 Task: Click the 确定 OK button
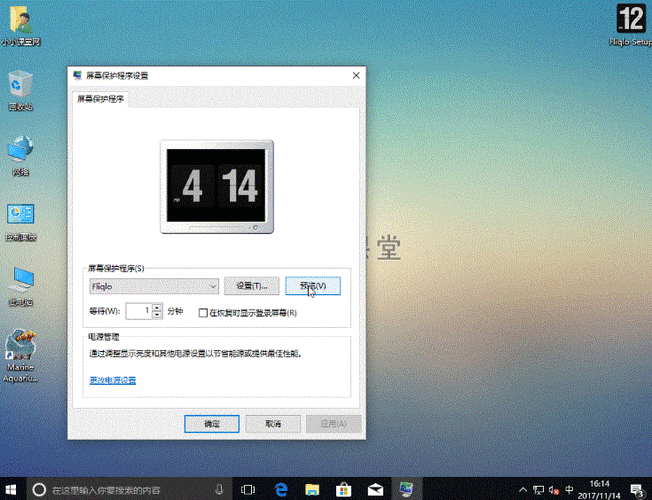point(212,423)
